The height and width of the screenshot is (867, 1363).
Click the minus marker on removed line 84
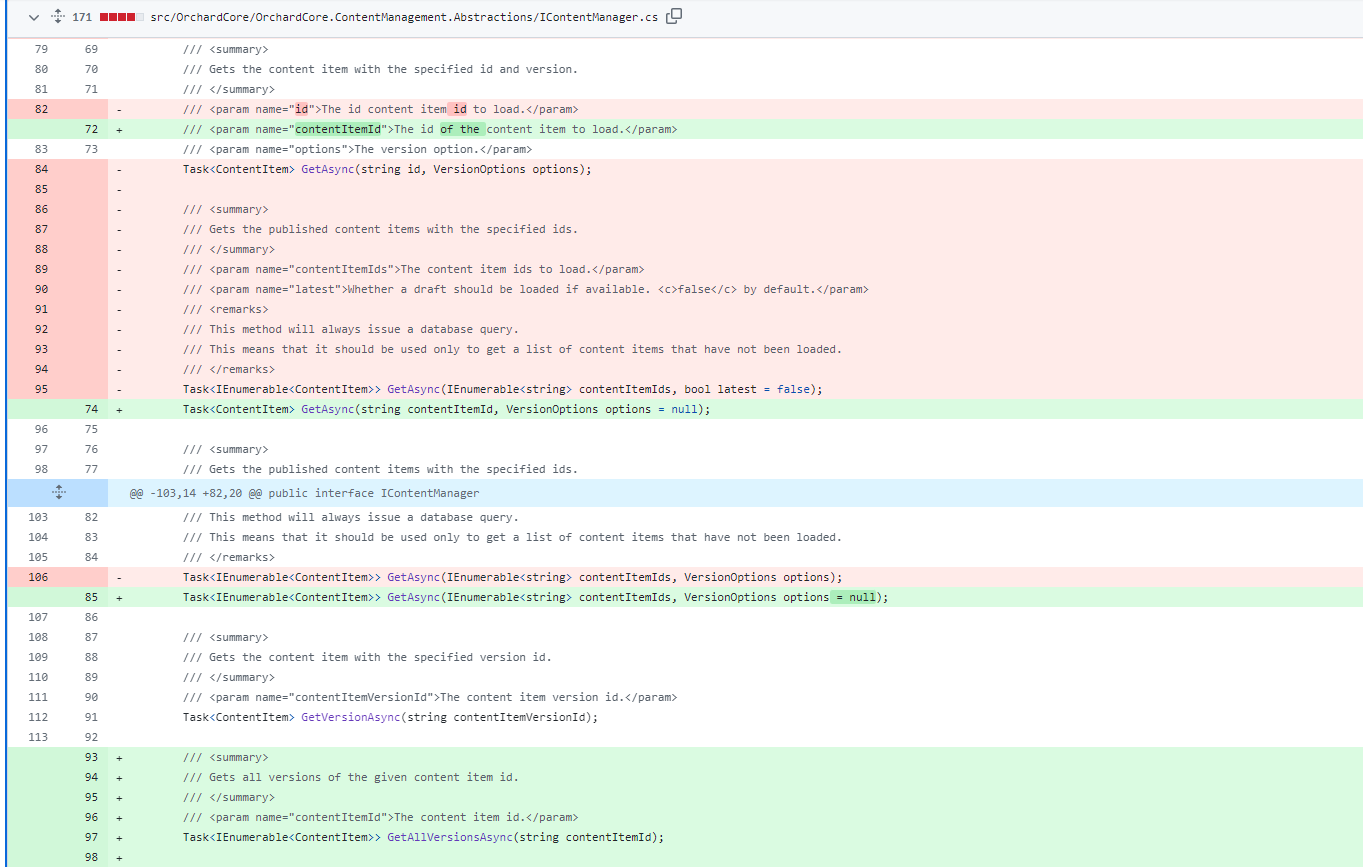[119, 169]
